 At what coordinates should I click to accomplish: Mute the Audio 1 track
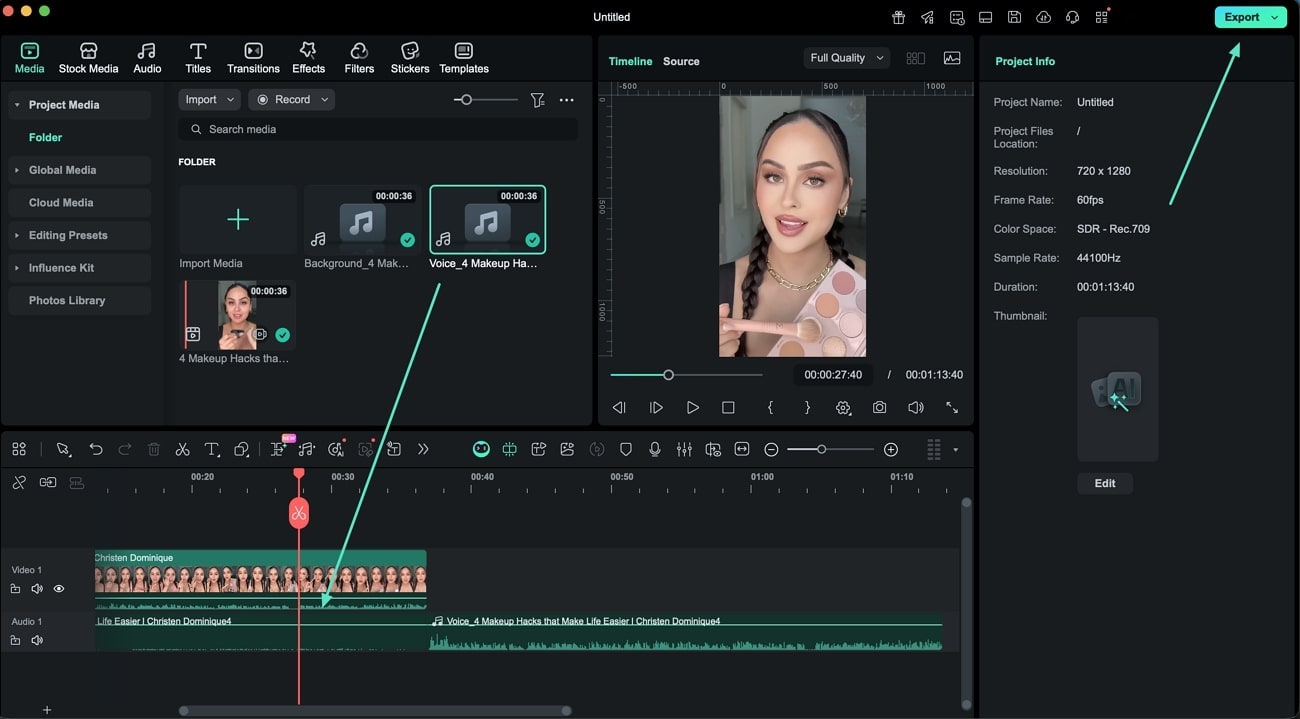37,640
